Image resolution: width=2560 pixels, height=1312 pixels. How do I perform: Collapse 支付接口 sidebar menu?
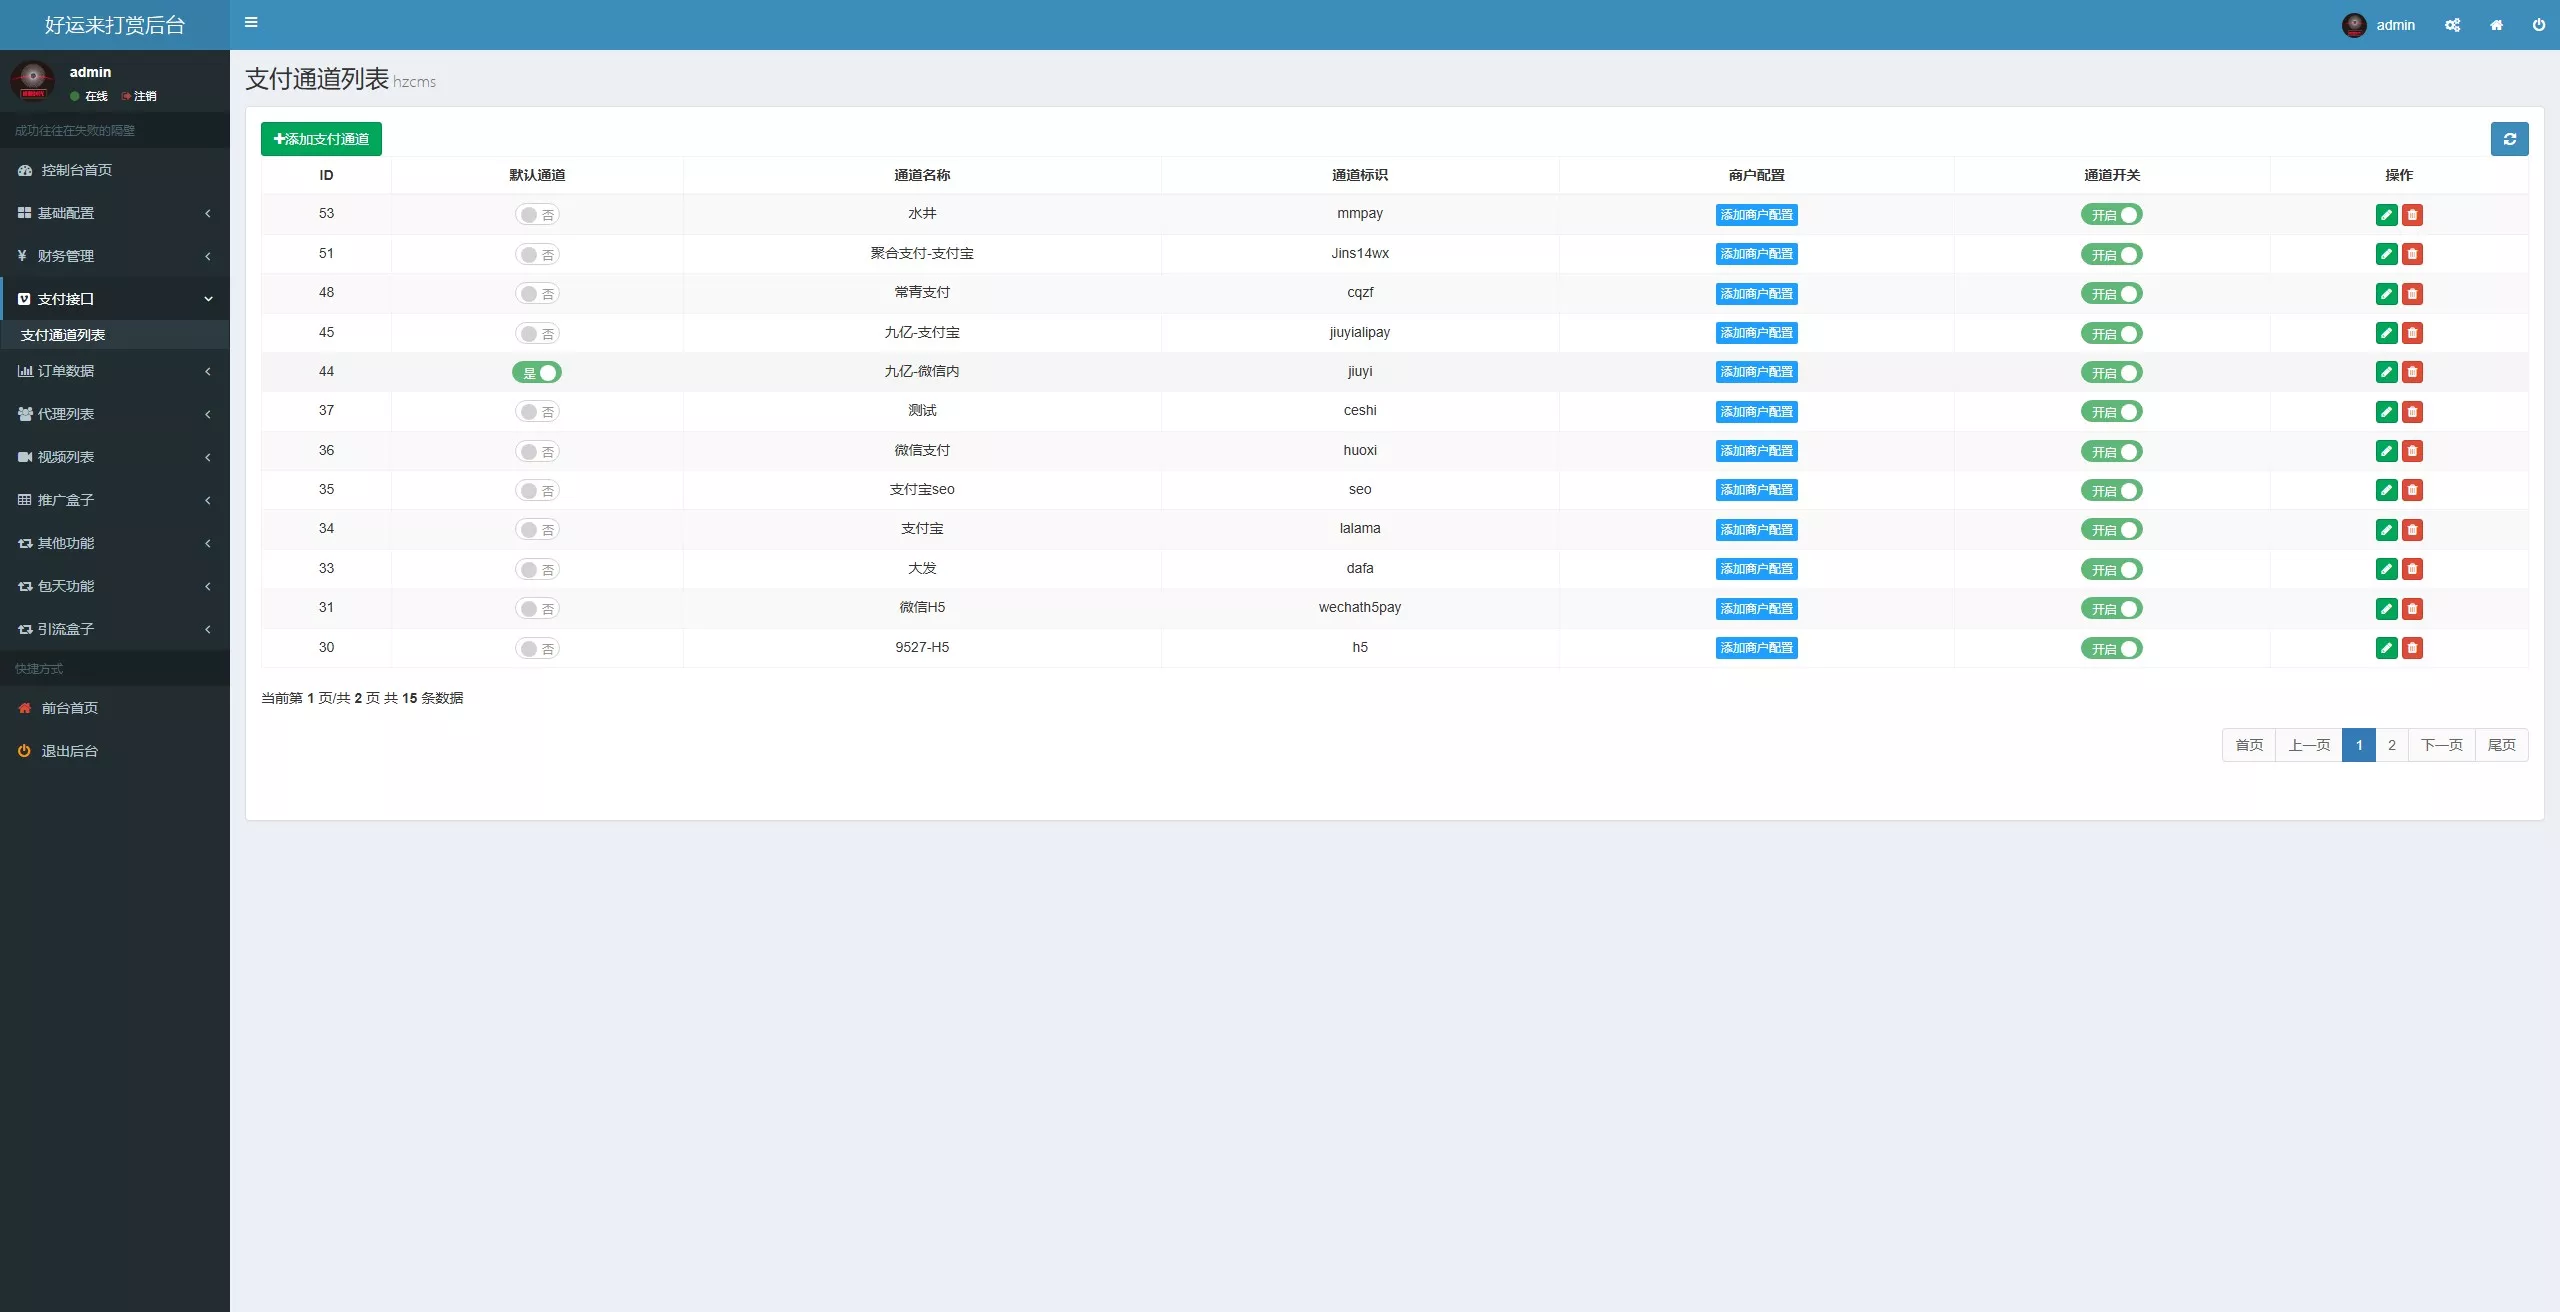tap(115, 299)
